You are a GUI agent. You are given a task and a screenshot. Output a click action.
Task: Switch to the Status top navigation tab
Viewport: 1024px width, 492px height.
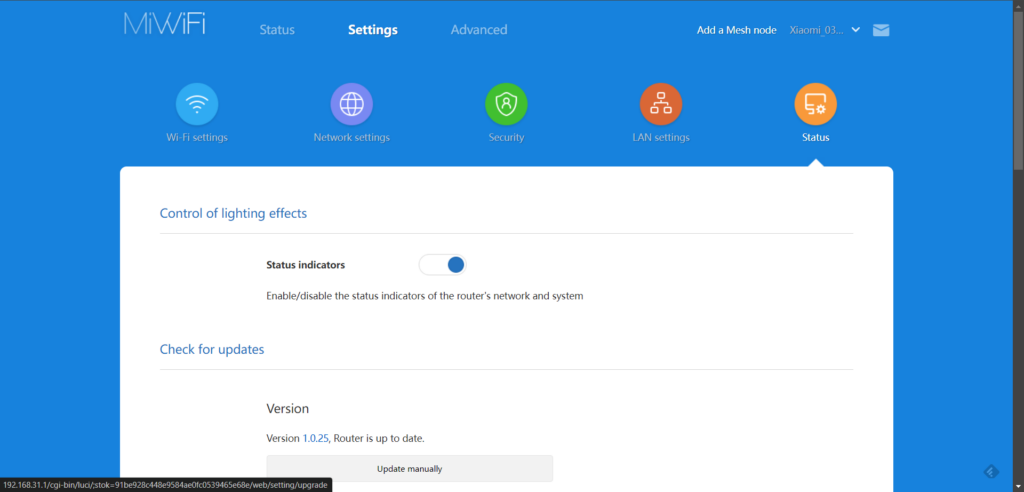[277, 30]
